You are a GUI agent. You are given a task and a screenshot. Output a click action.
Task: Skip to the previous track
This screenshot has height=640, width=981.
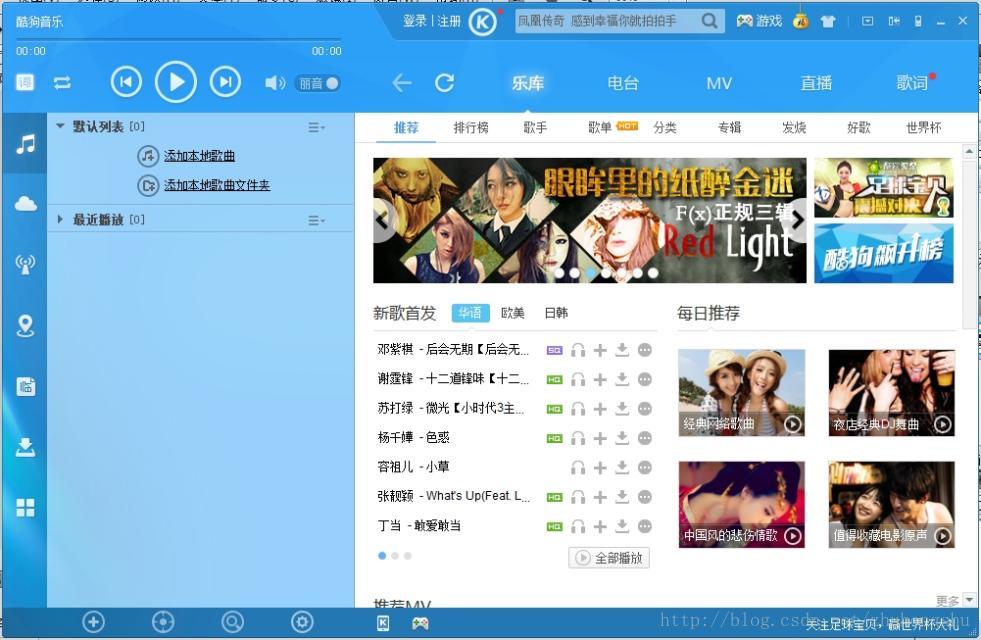click(x=126, y=82)
